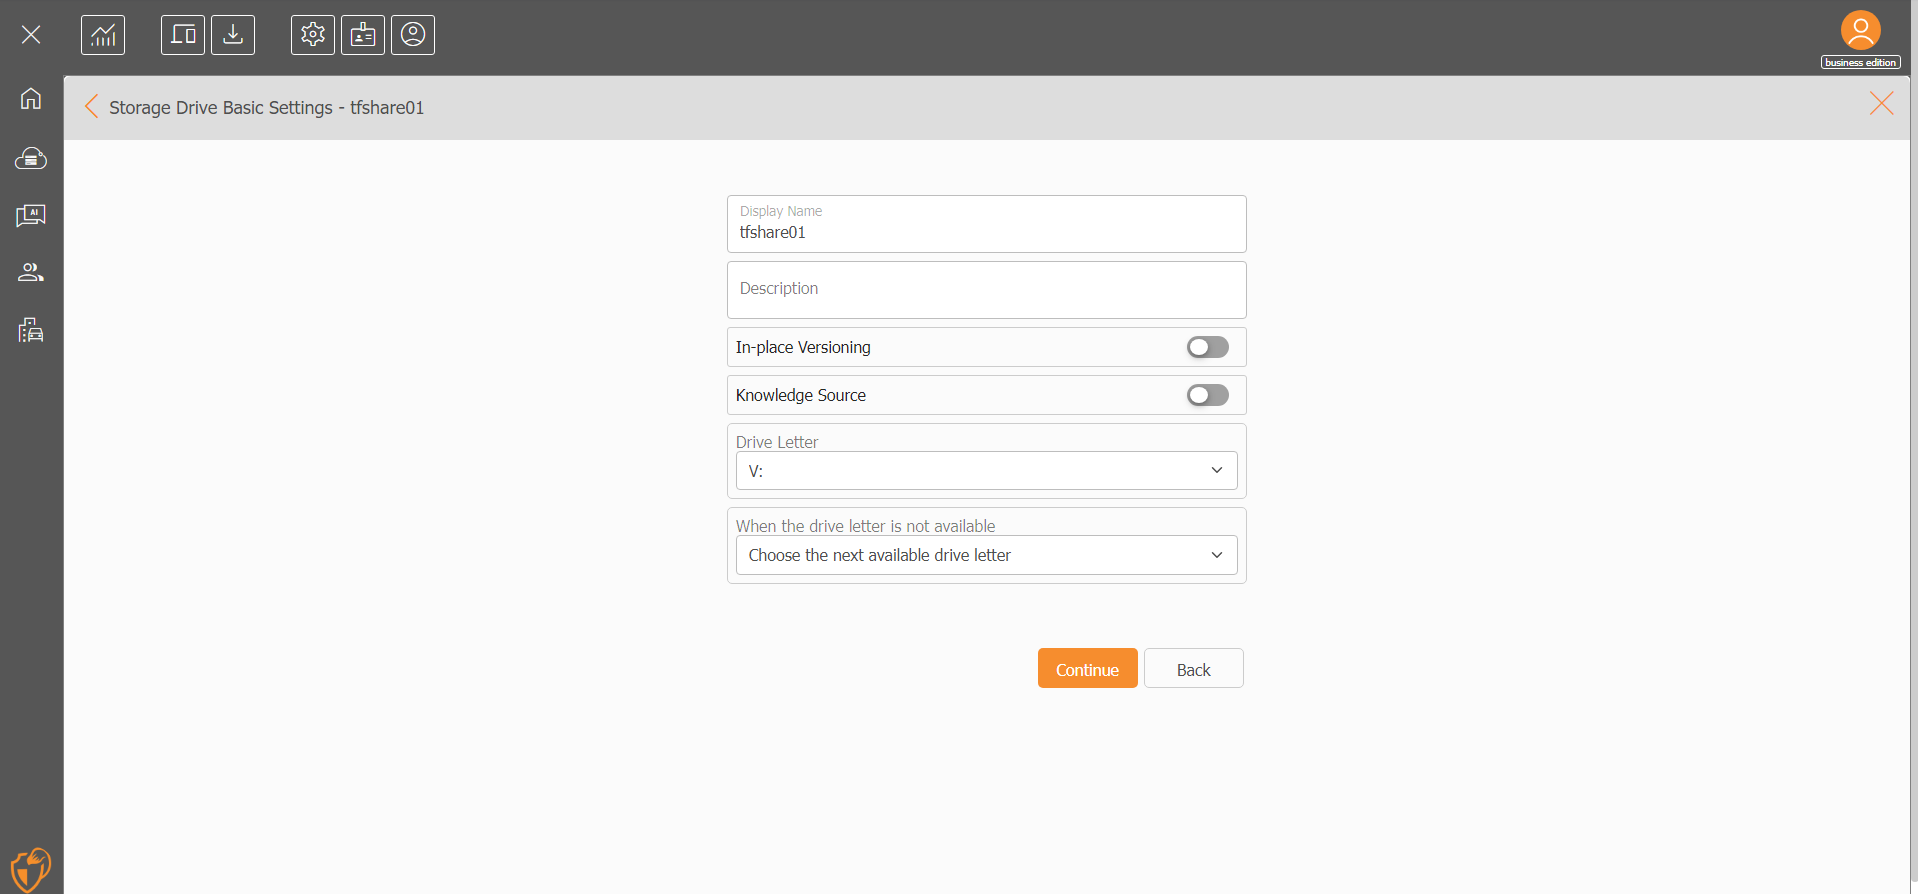Open the user account icon in toolbar
Image resolution: width=1918 pixels, height=894 pixels.
click(413, 35)
